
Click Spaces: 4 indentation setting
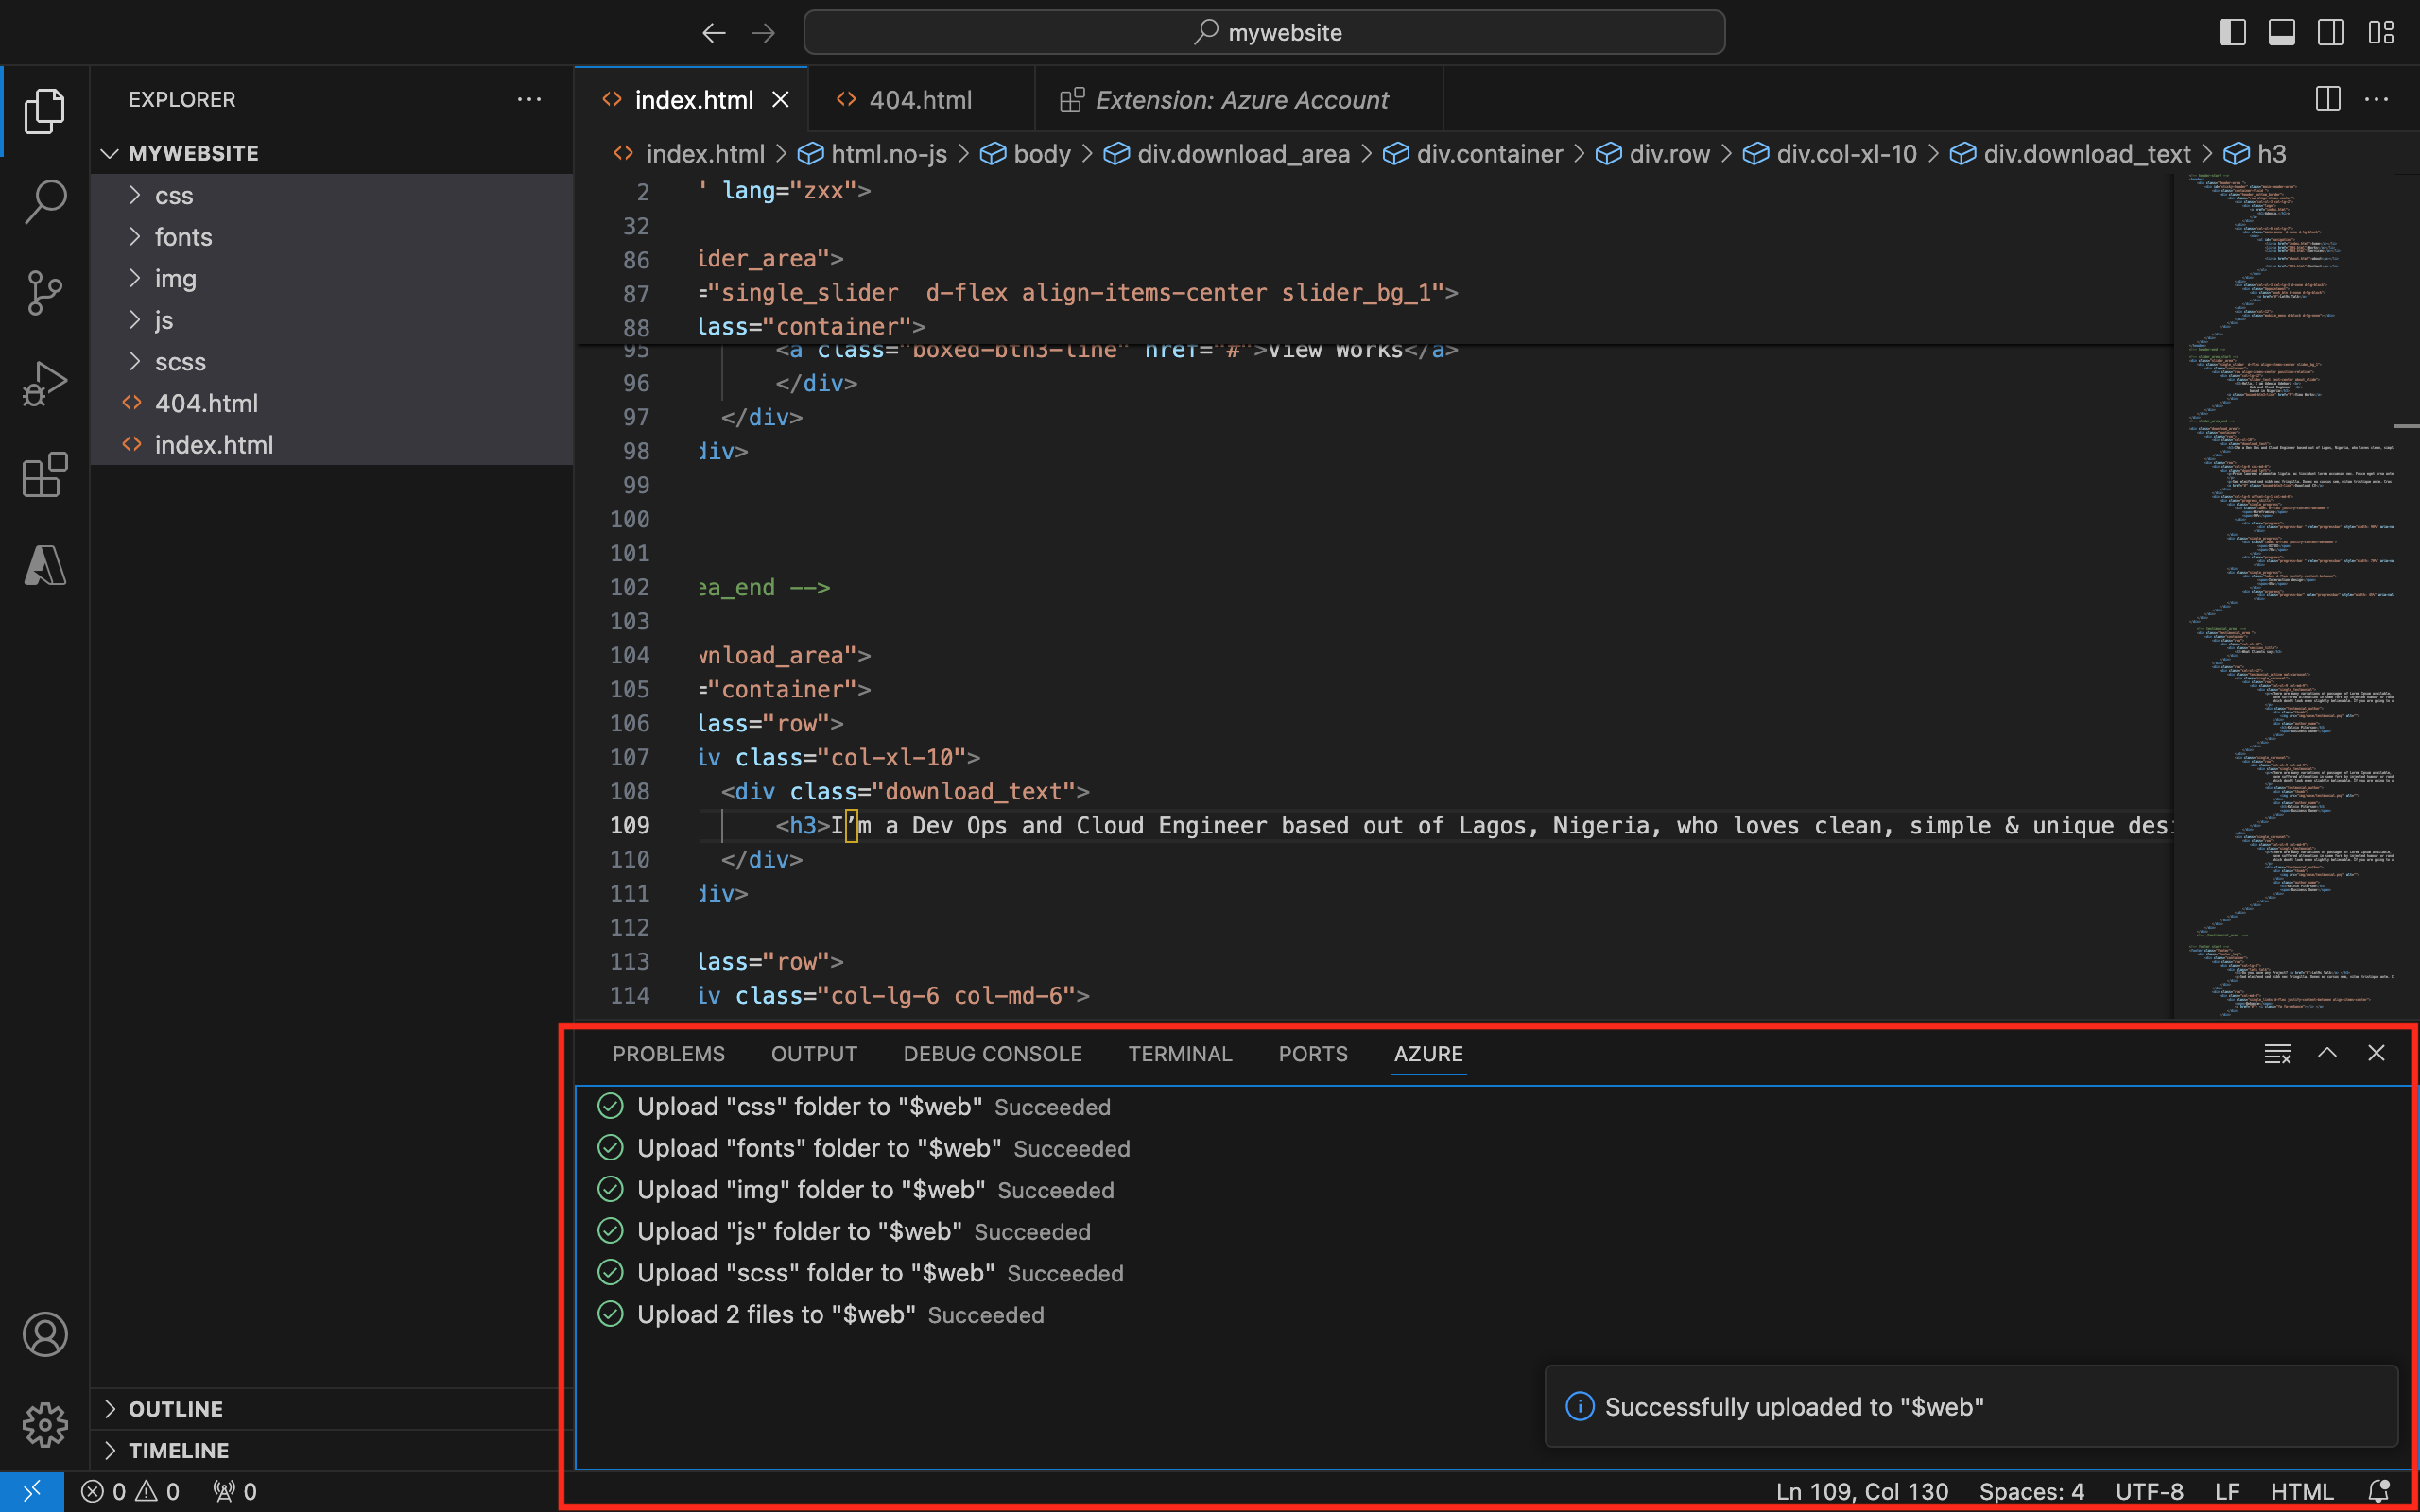pyautogui.click(x=2031, y=1491)
